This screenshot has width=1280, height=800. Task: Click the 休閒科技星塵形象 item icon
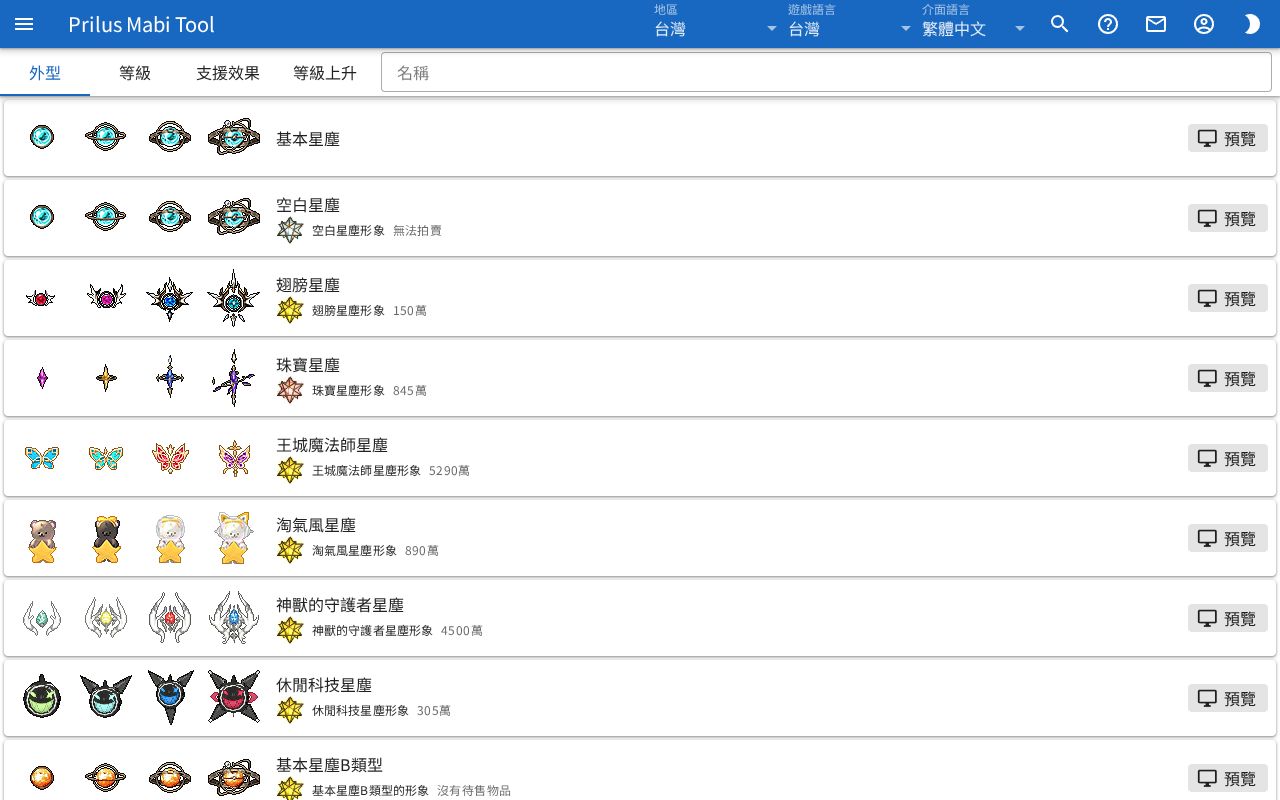[290, 710]
